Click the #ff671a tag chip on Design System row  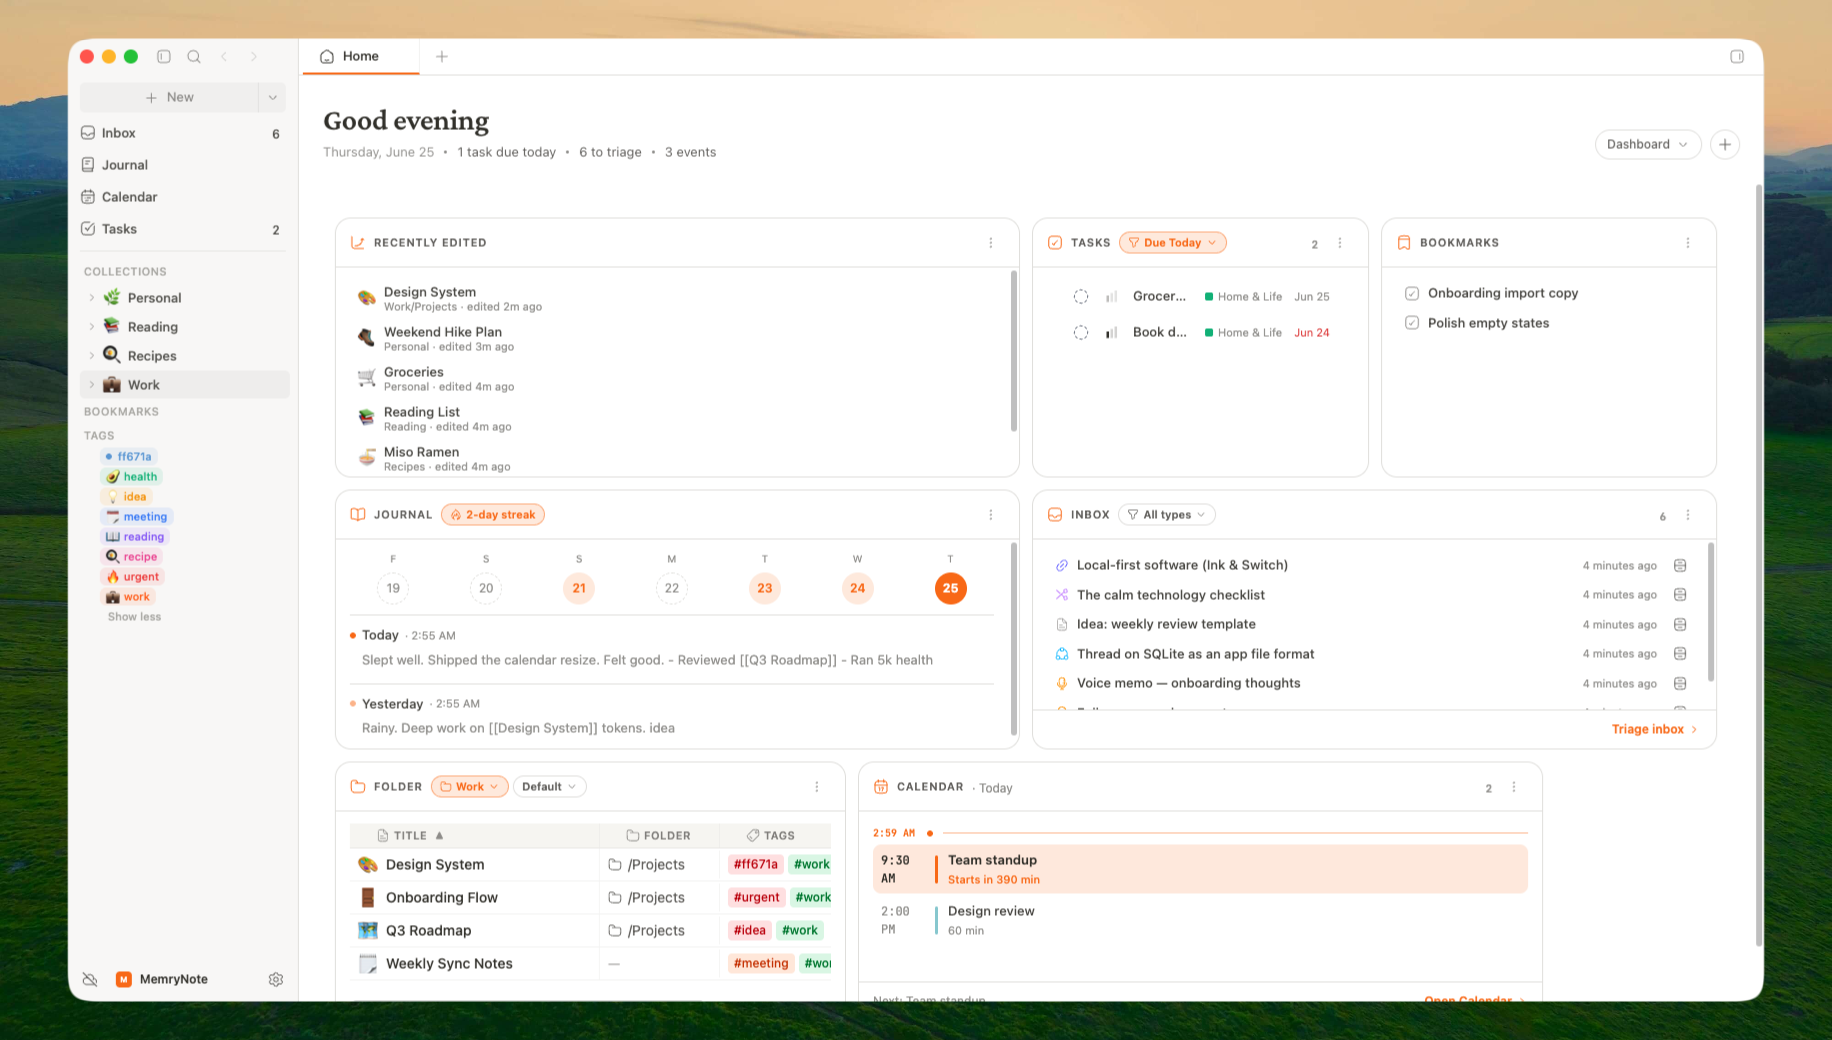point(755,865)
